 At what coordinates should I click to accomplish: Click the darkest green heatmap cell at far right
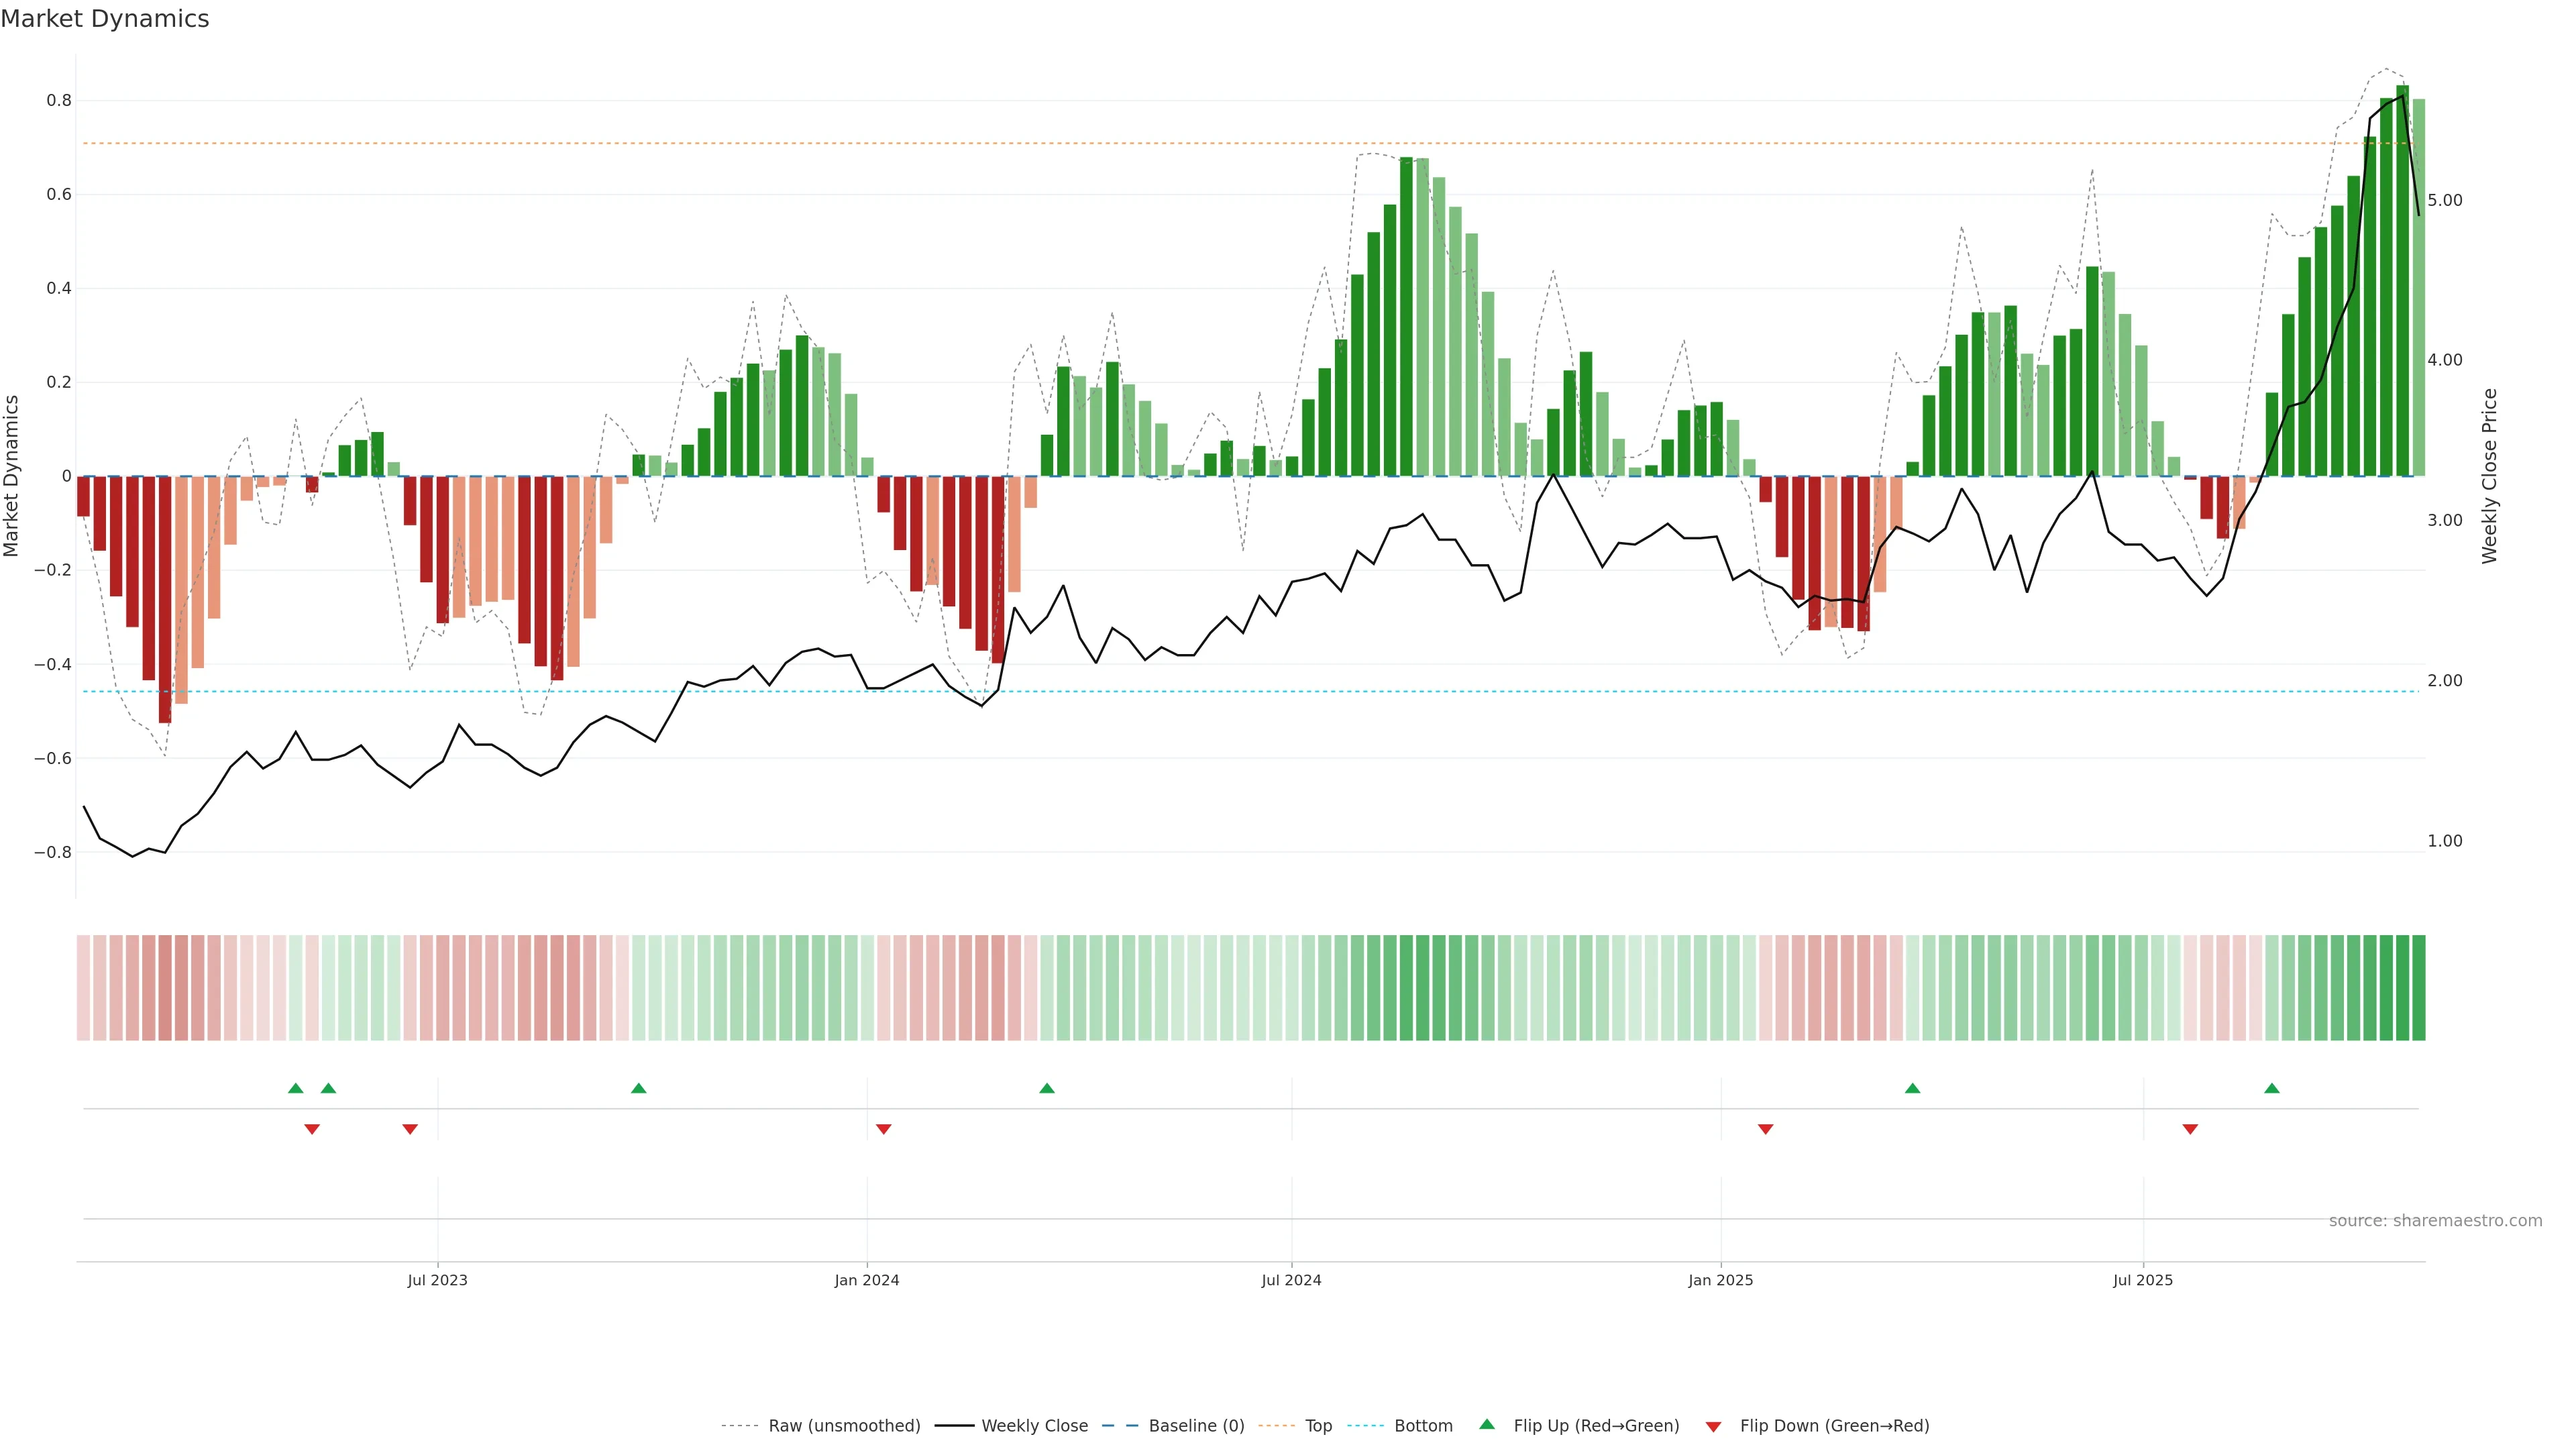point(2418,988)
